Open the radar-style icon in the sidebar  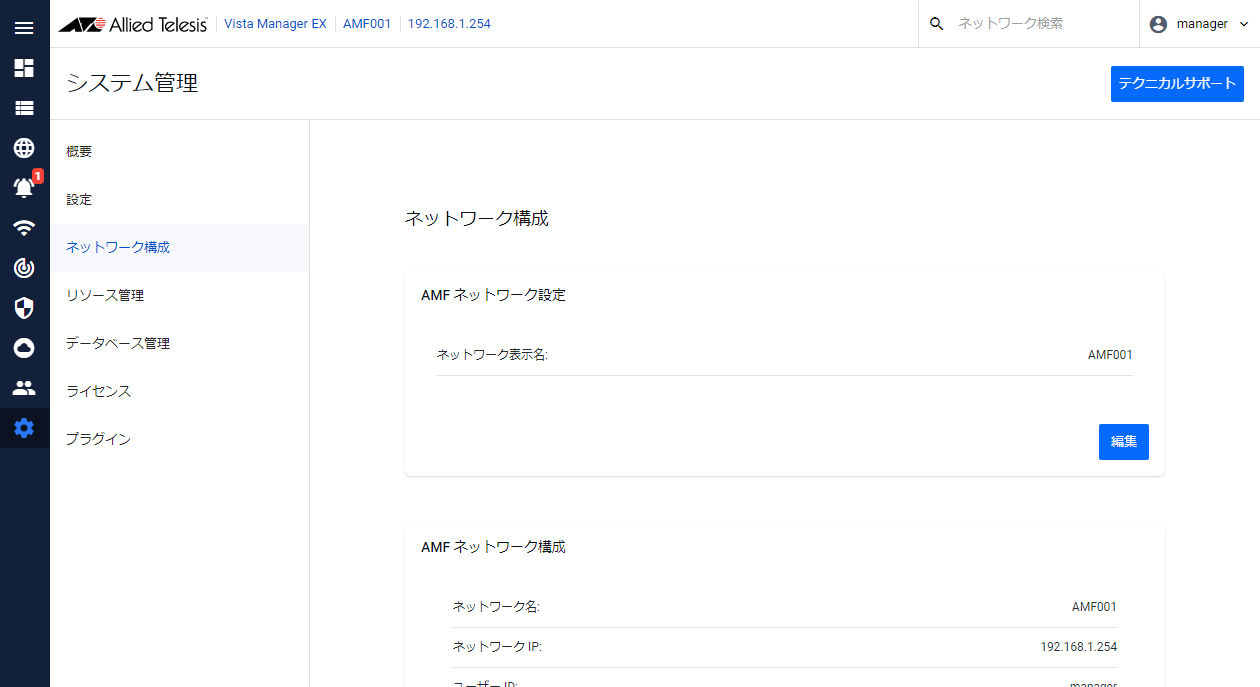[x=24, y=268]
